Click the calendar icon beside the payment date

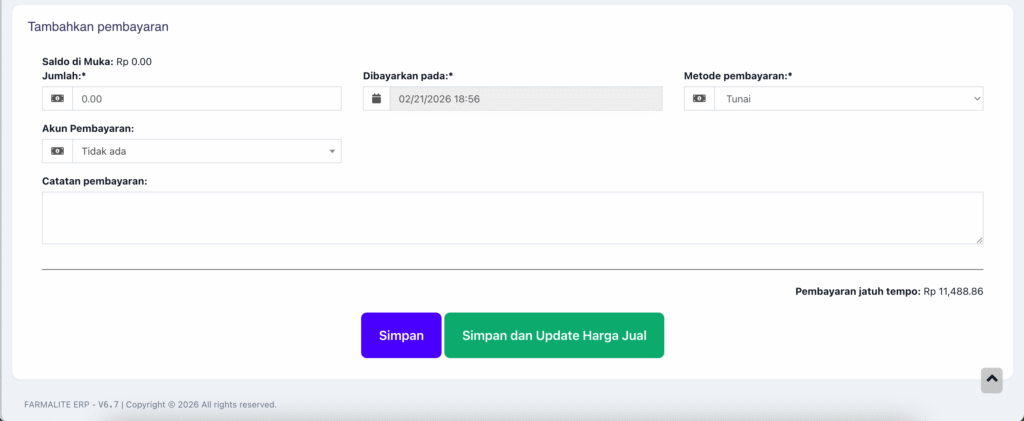point(376,99)
